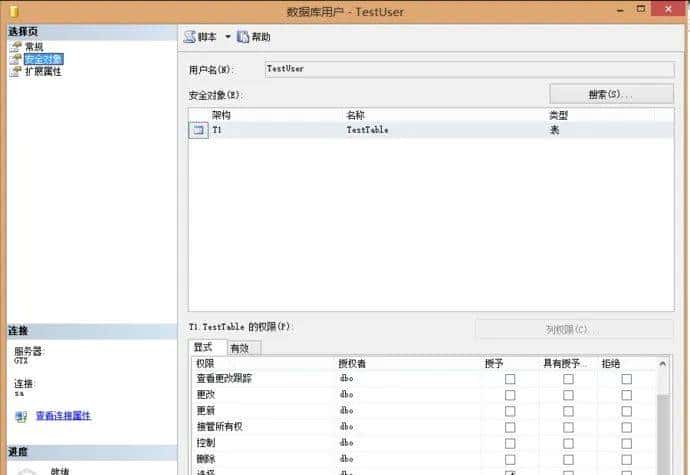Screen dimensions: 690x475
Task: Select the 表 type cell
Action: click(554, 130)
